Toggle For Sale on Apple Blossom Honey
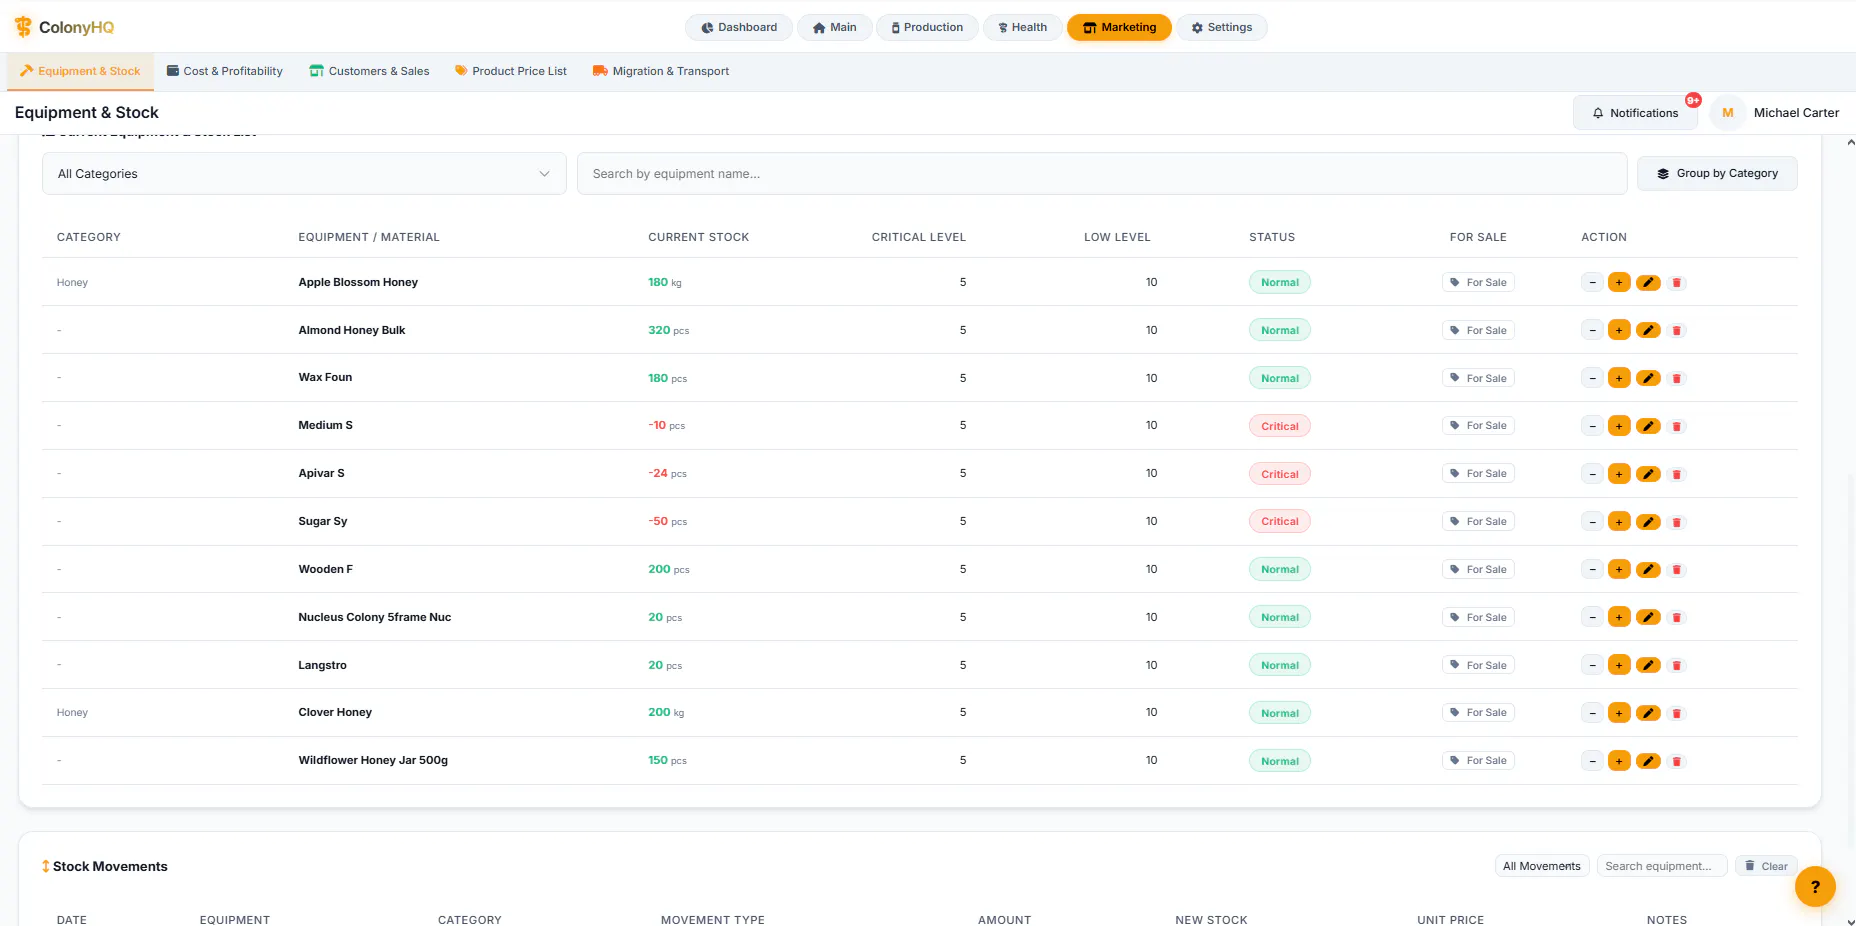 click(1478, 283)
